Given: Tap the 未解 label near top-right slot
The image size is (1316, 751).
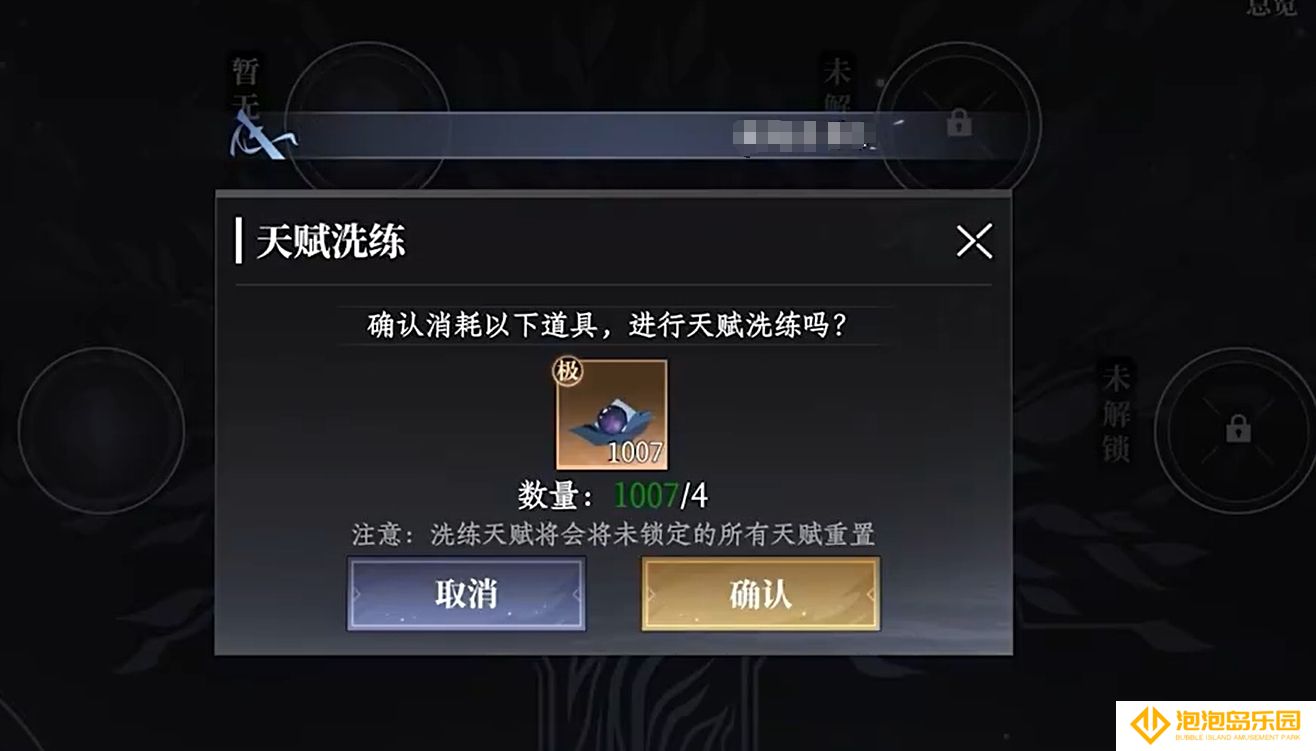Looking at the screenshot, I should coord(836,90).
